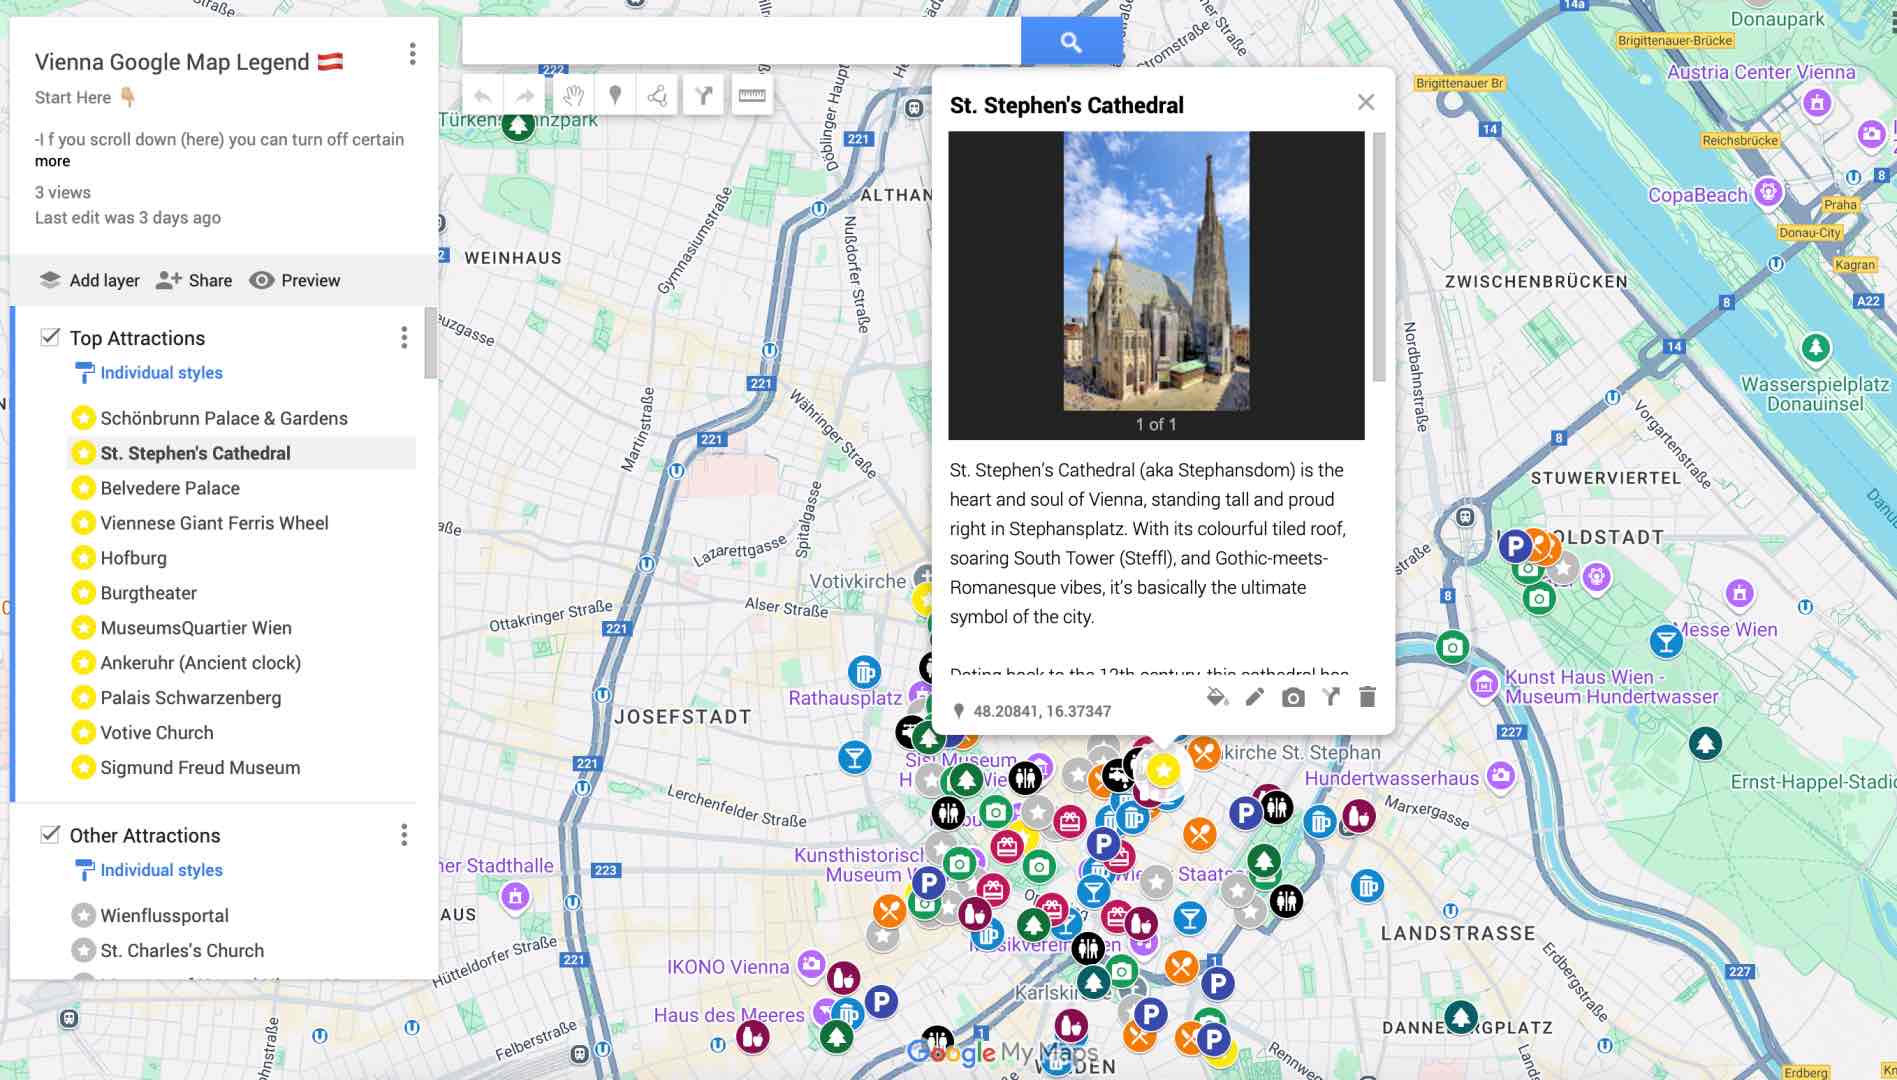Expand the map description with 'more'
This screenshot has width=1897, height=1080.
pyautogui.click(x=53, y=161)
